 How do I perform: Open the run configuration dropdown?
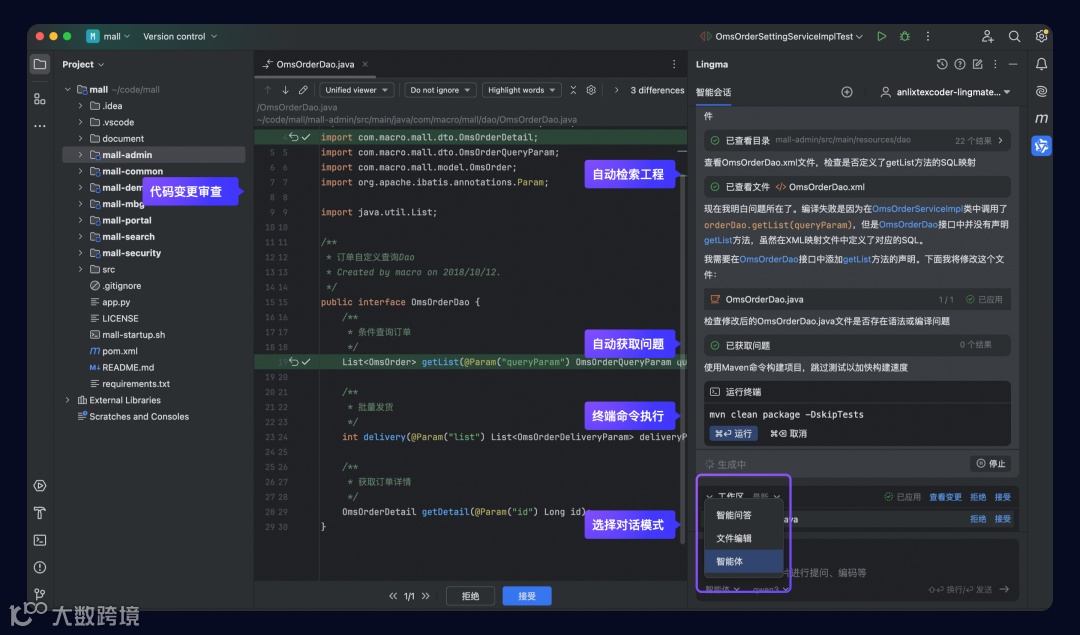coord(781,37)
